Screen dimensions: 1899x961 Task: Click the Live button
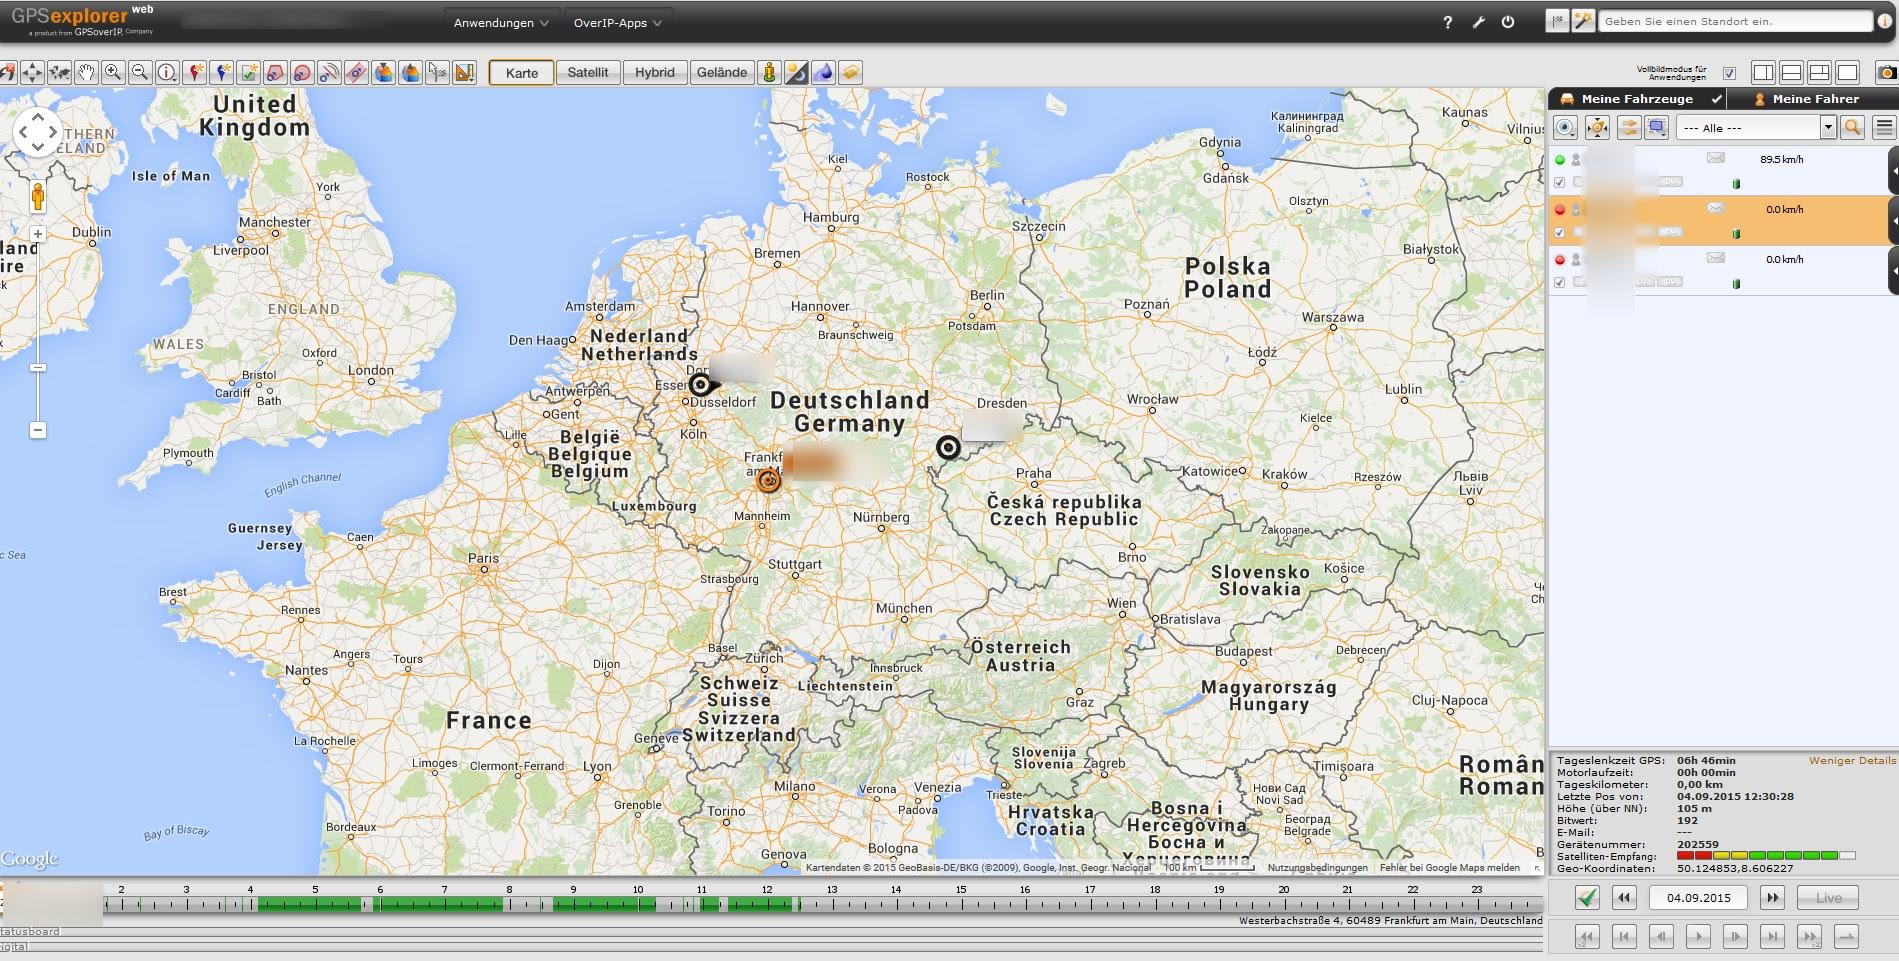point(1828,897)
